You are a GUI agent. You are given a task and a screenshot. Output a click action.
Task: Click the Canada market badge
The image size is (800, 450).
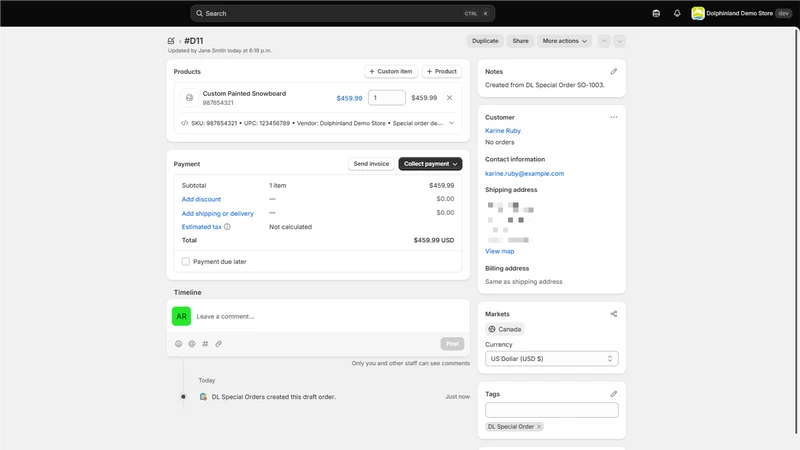pyautogui.click(x=505, y=330)
